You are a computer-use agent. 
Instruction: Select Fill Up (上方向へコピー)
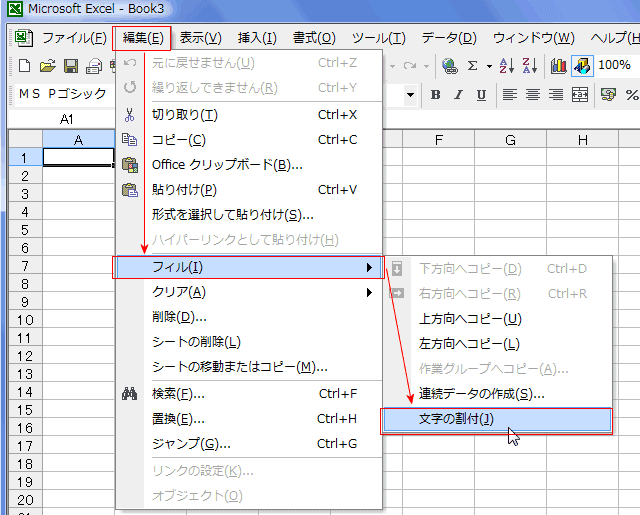click(x=498, y=319)
